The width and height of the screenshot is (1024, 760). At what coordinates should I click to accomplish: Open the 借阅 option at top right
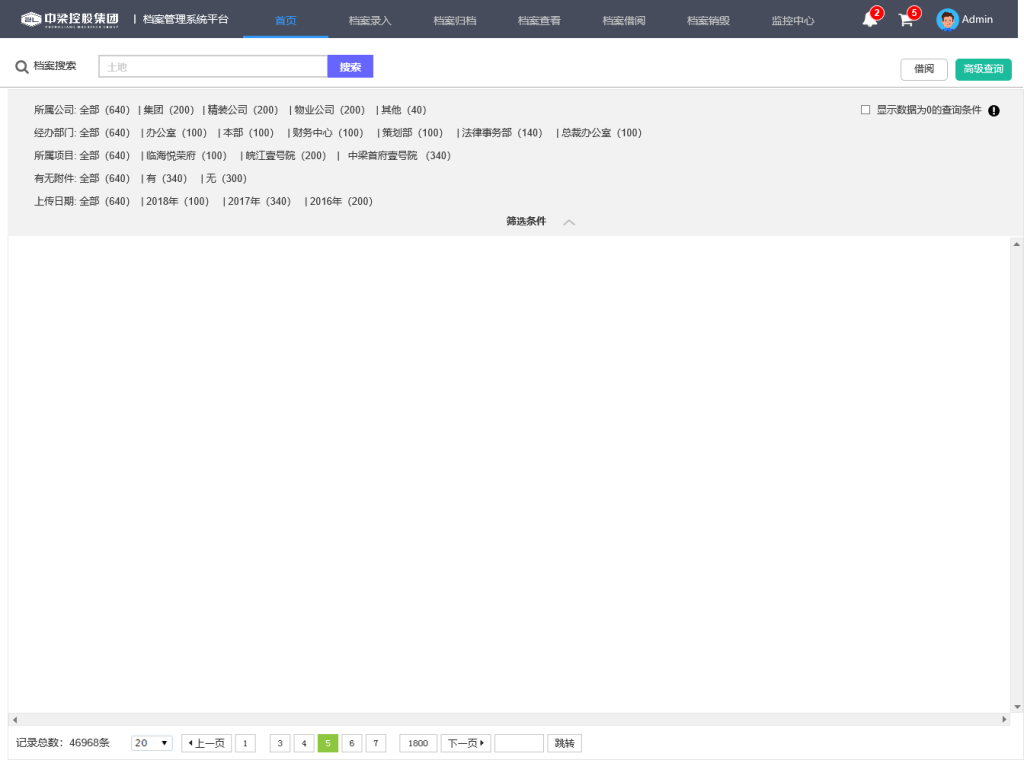point(923,69)
